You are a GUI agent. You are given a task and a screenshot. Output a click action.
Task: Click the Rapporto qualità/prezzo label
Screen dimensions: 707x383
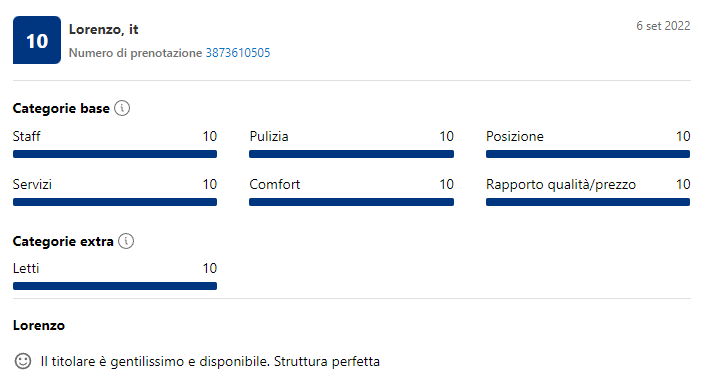[561, 185]
